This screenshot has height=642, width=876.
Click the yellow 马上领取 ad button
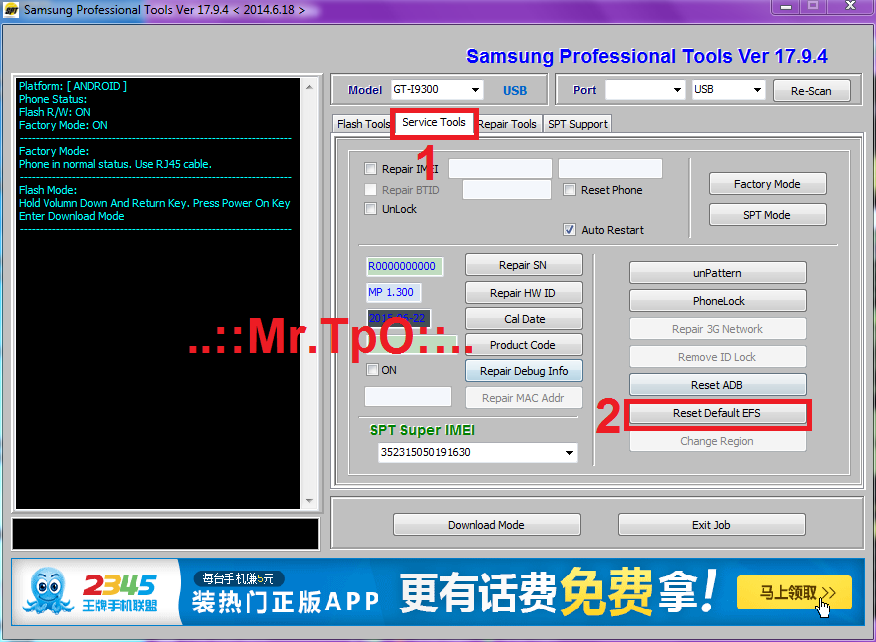(794, 592)
